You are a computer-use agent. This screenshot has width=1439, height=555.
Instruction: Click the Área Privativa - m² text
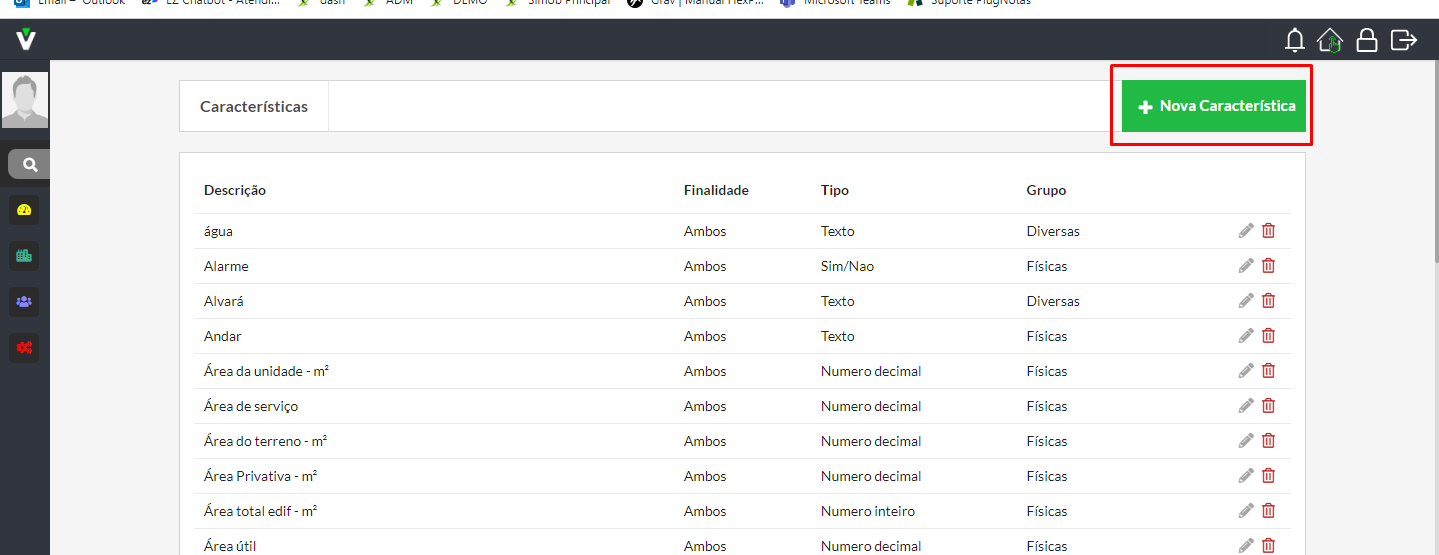261,476
